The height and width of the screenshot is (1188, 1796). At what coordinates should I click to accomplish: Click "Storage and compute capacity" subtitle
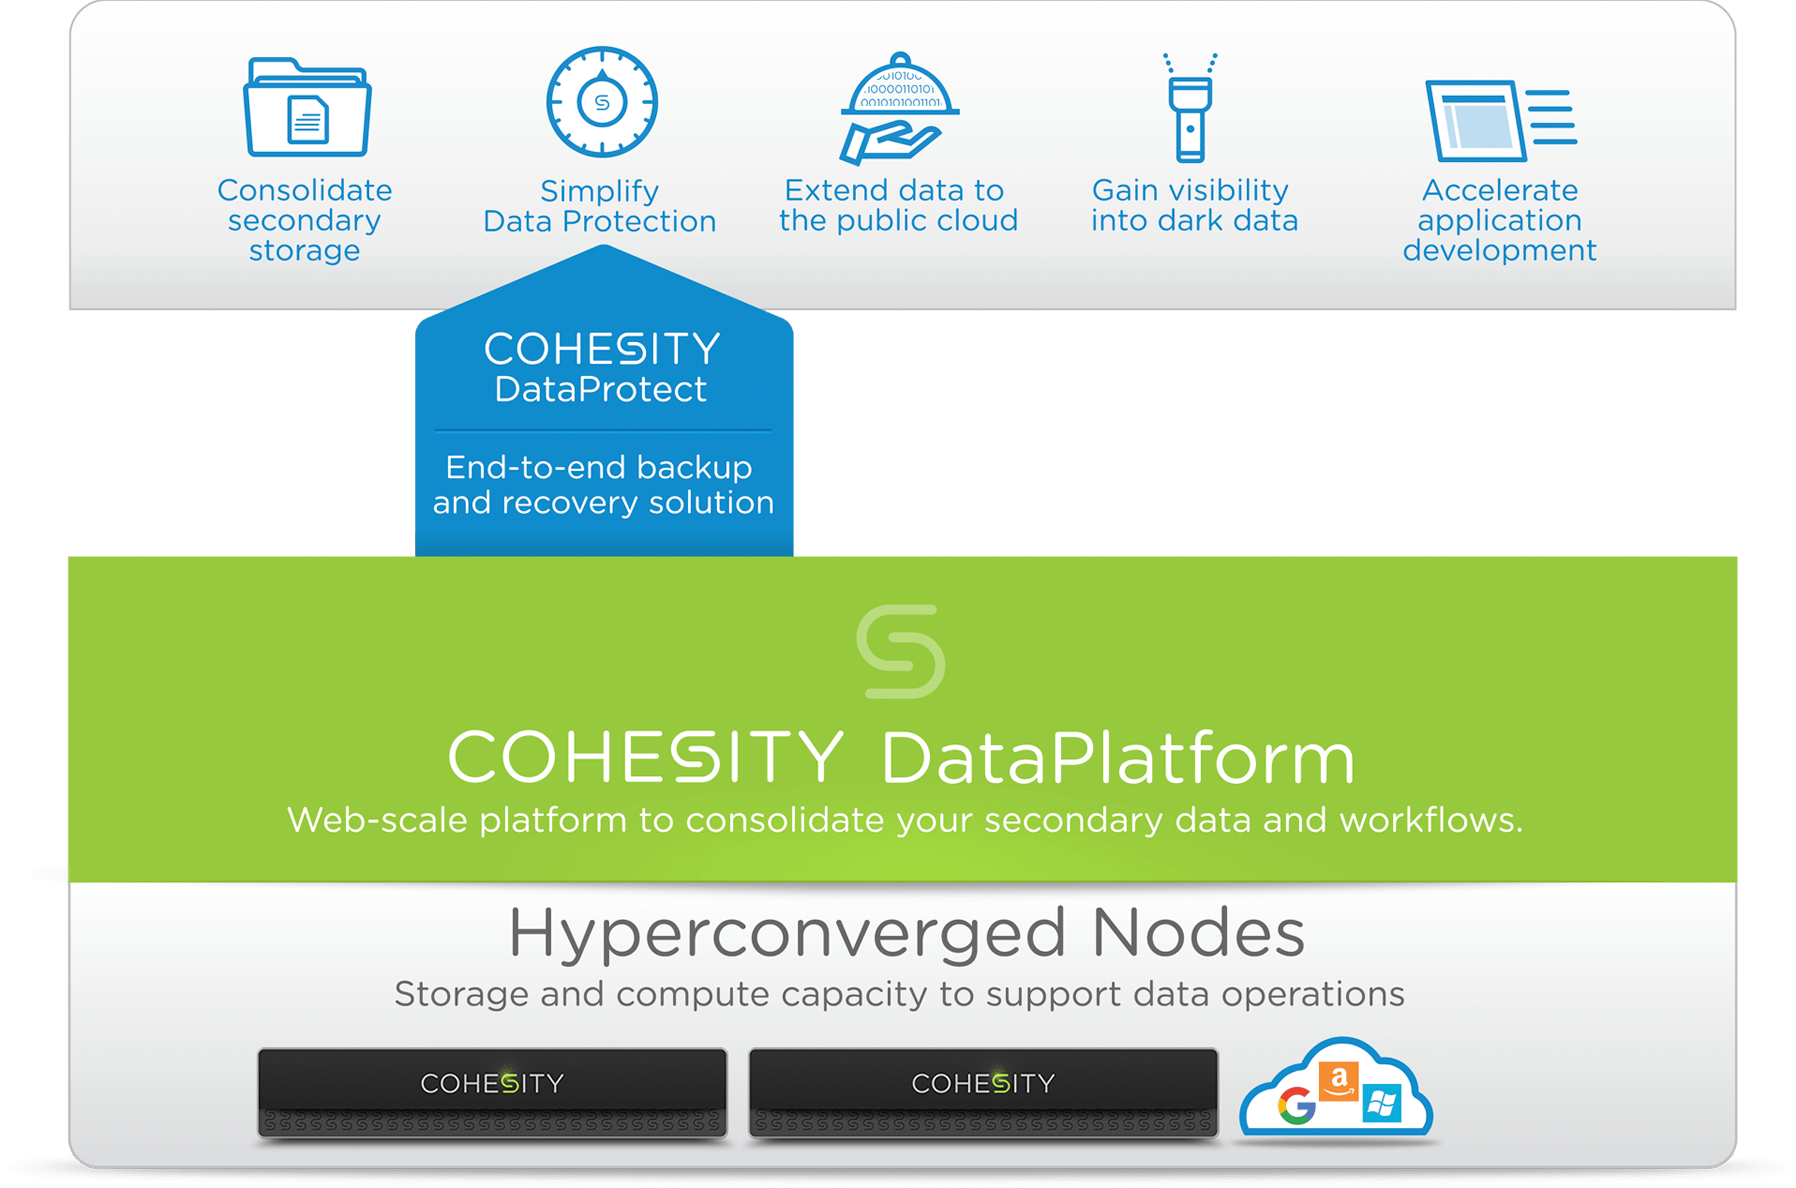tap(899, 994)
